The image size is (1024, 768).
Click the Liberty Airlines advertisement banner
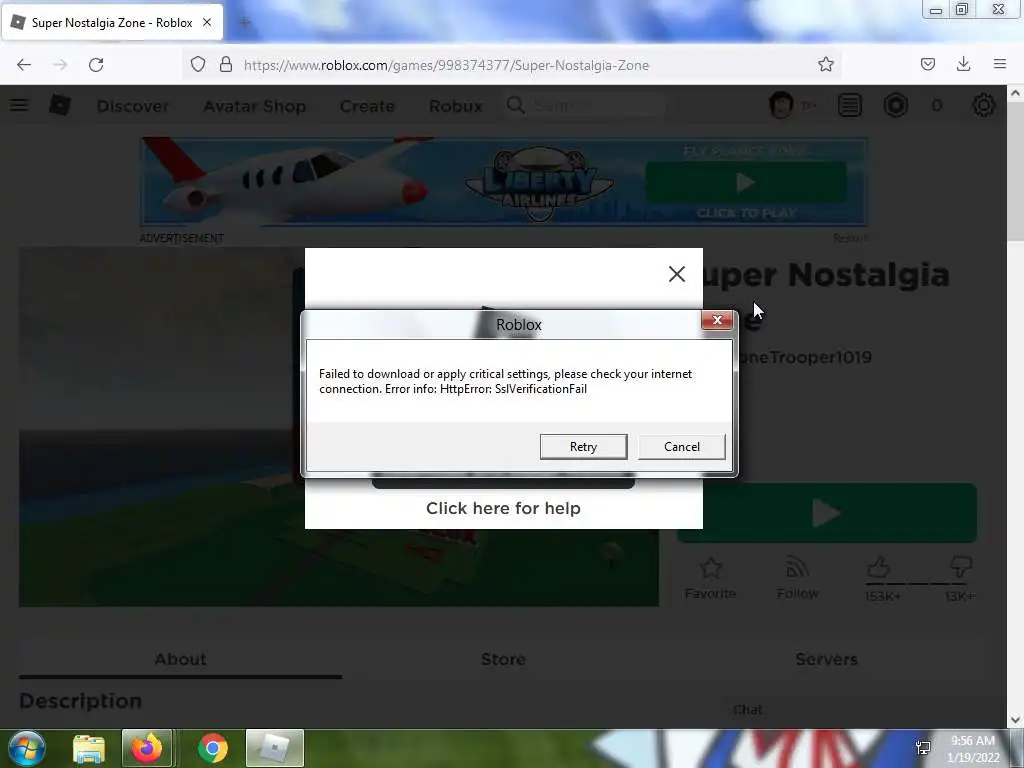504,182
